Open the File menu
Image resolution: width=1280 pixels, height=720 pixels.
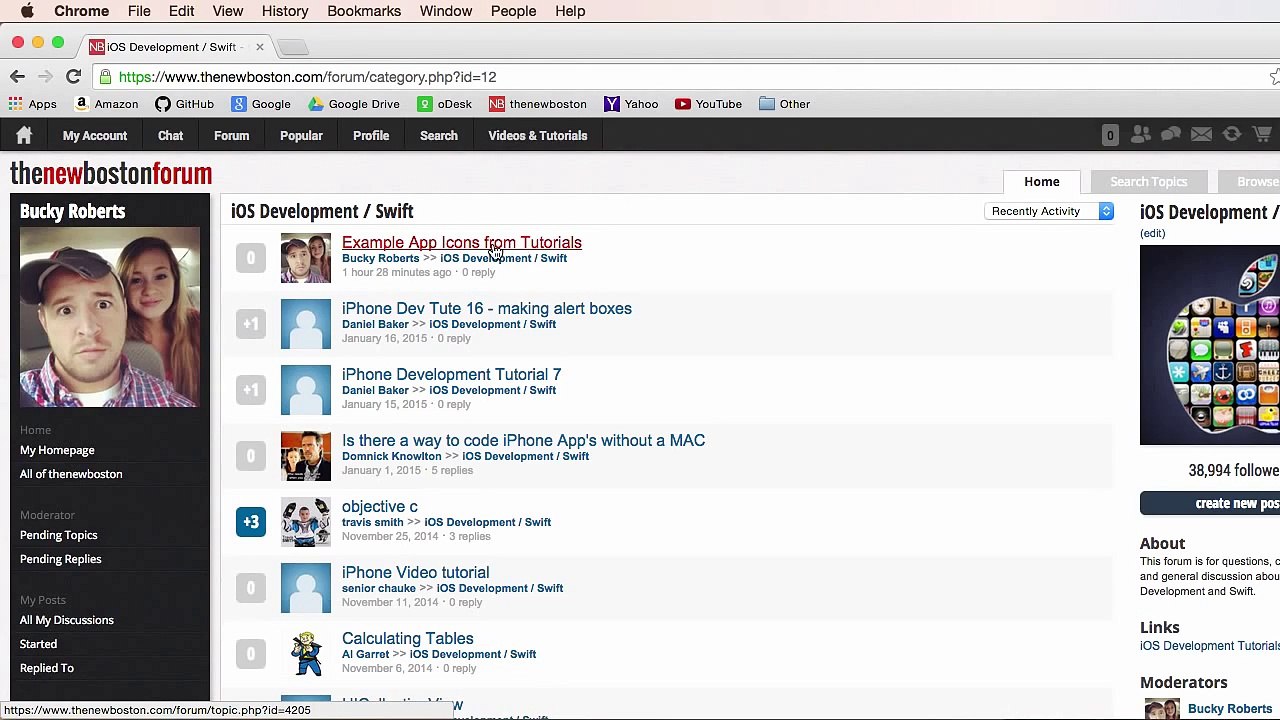click(139, 11)
